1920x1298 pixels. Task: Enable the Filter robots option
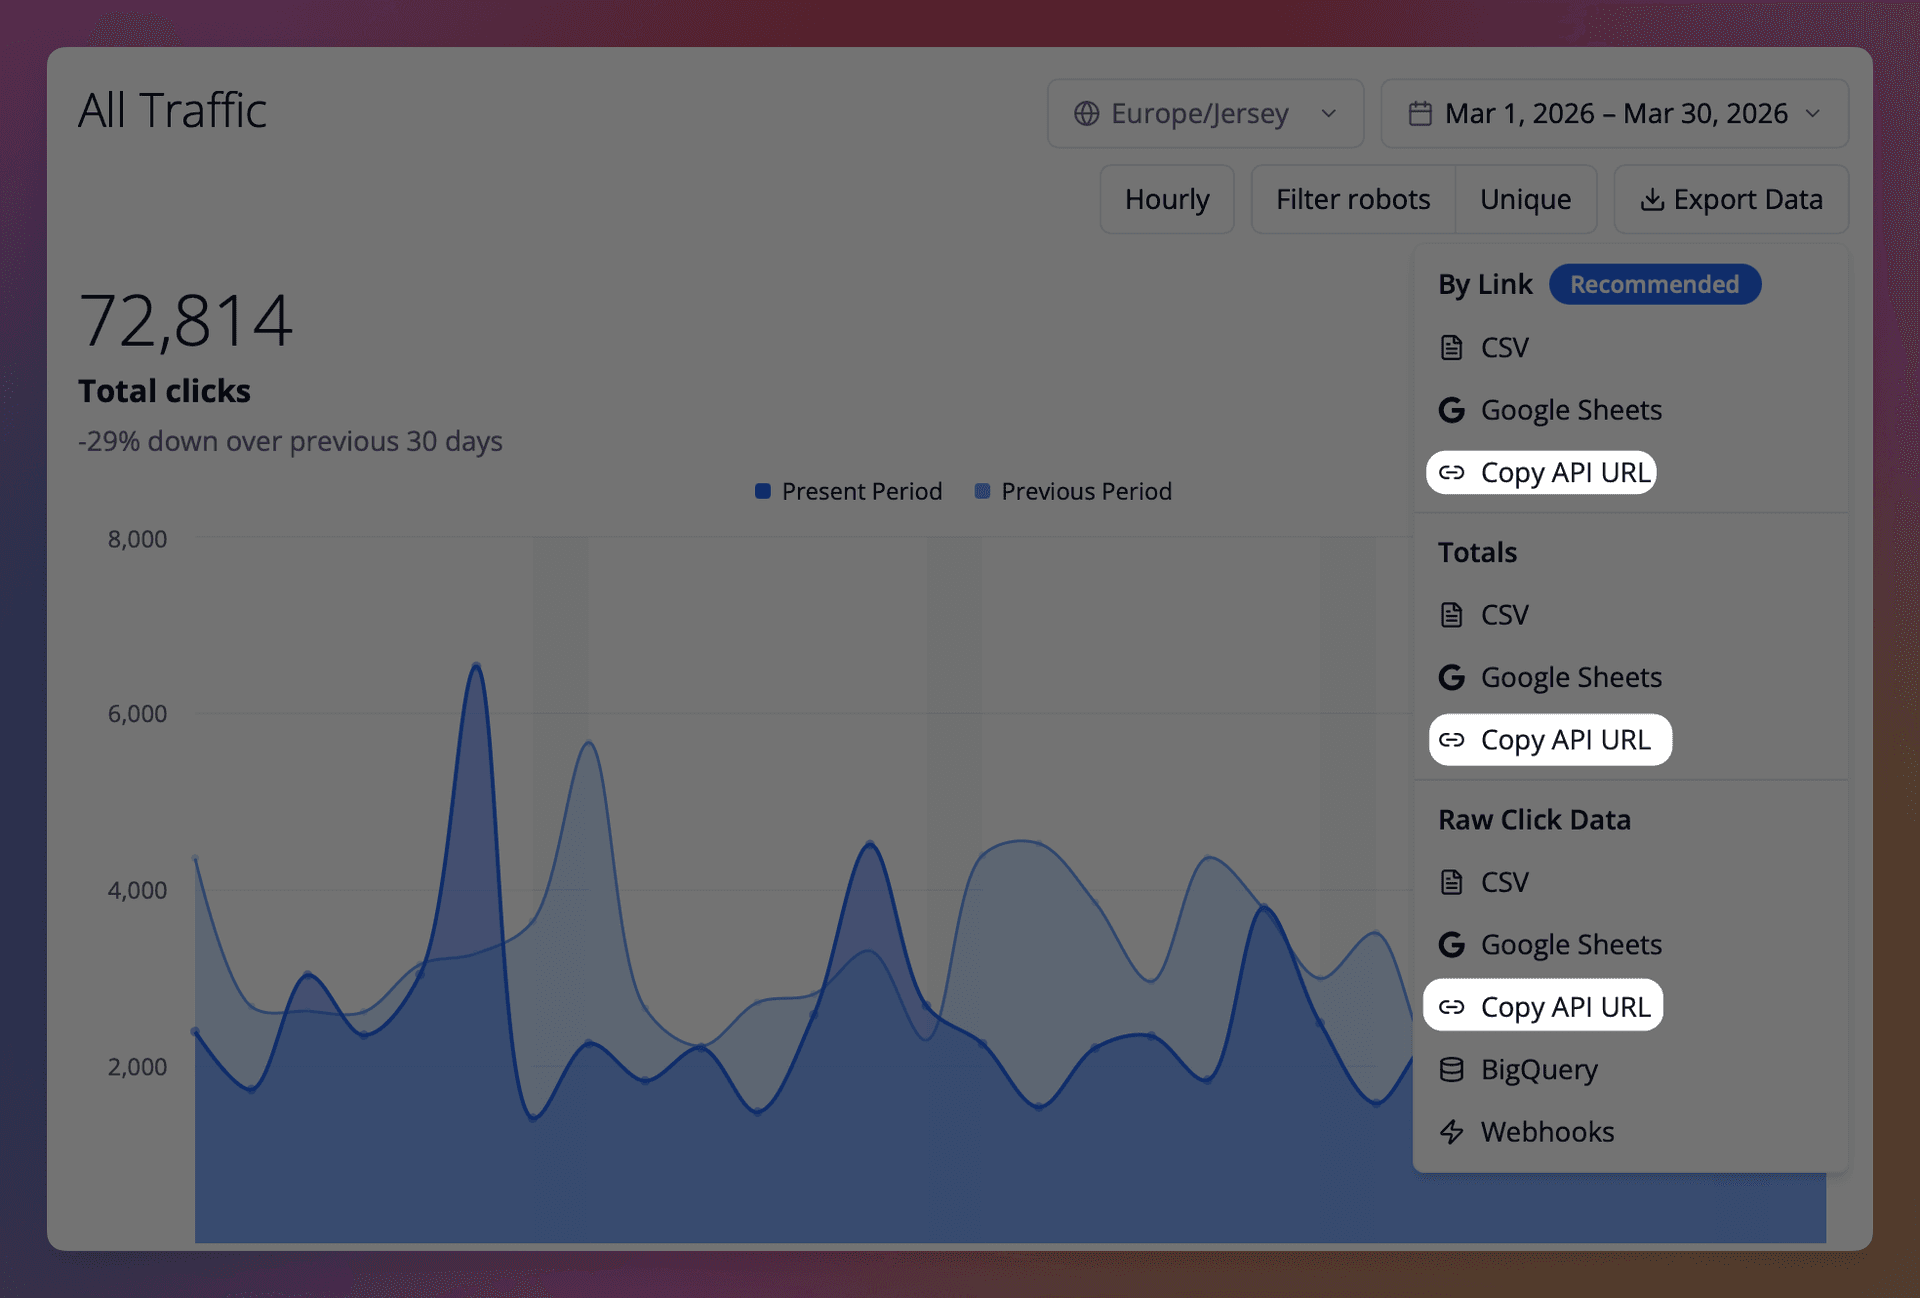1352,199
